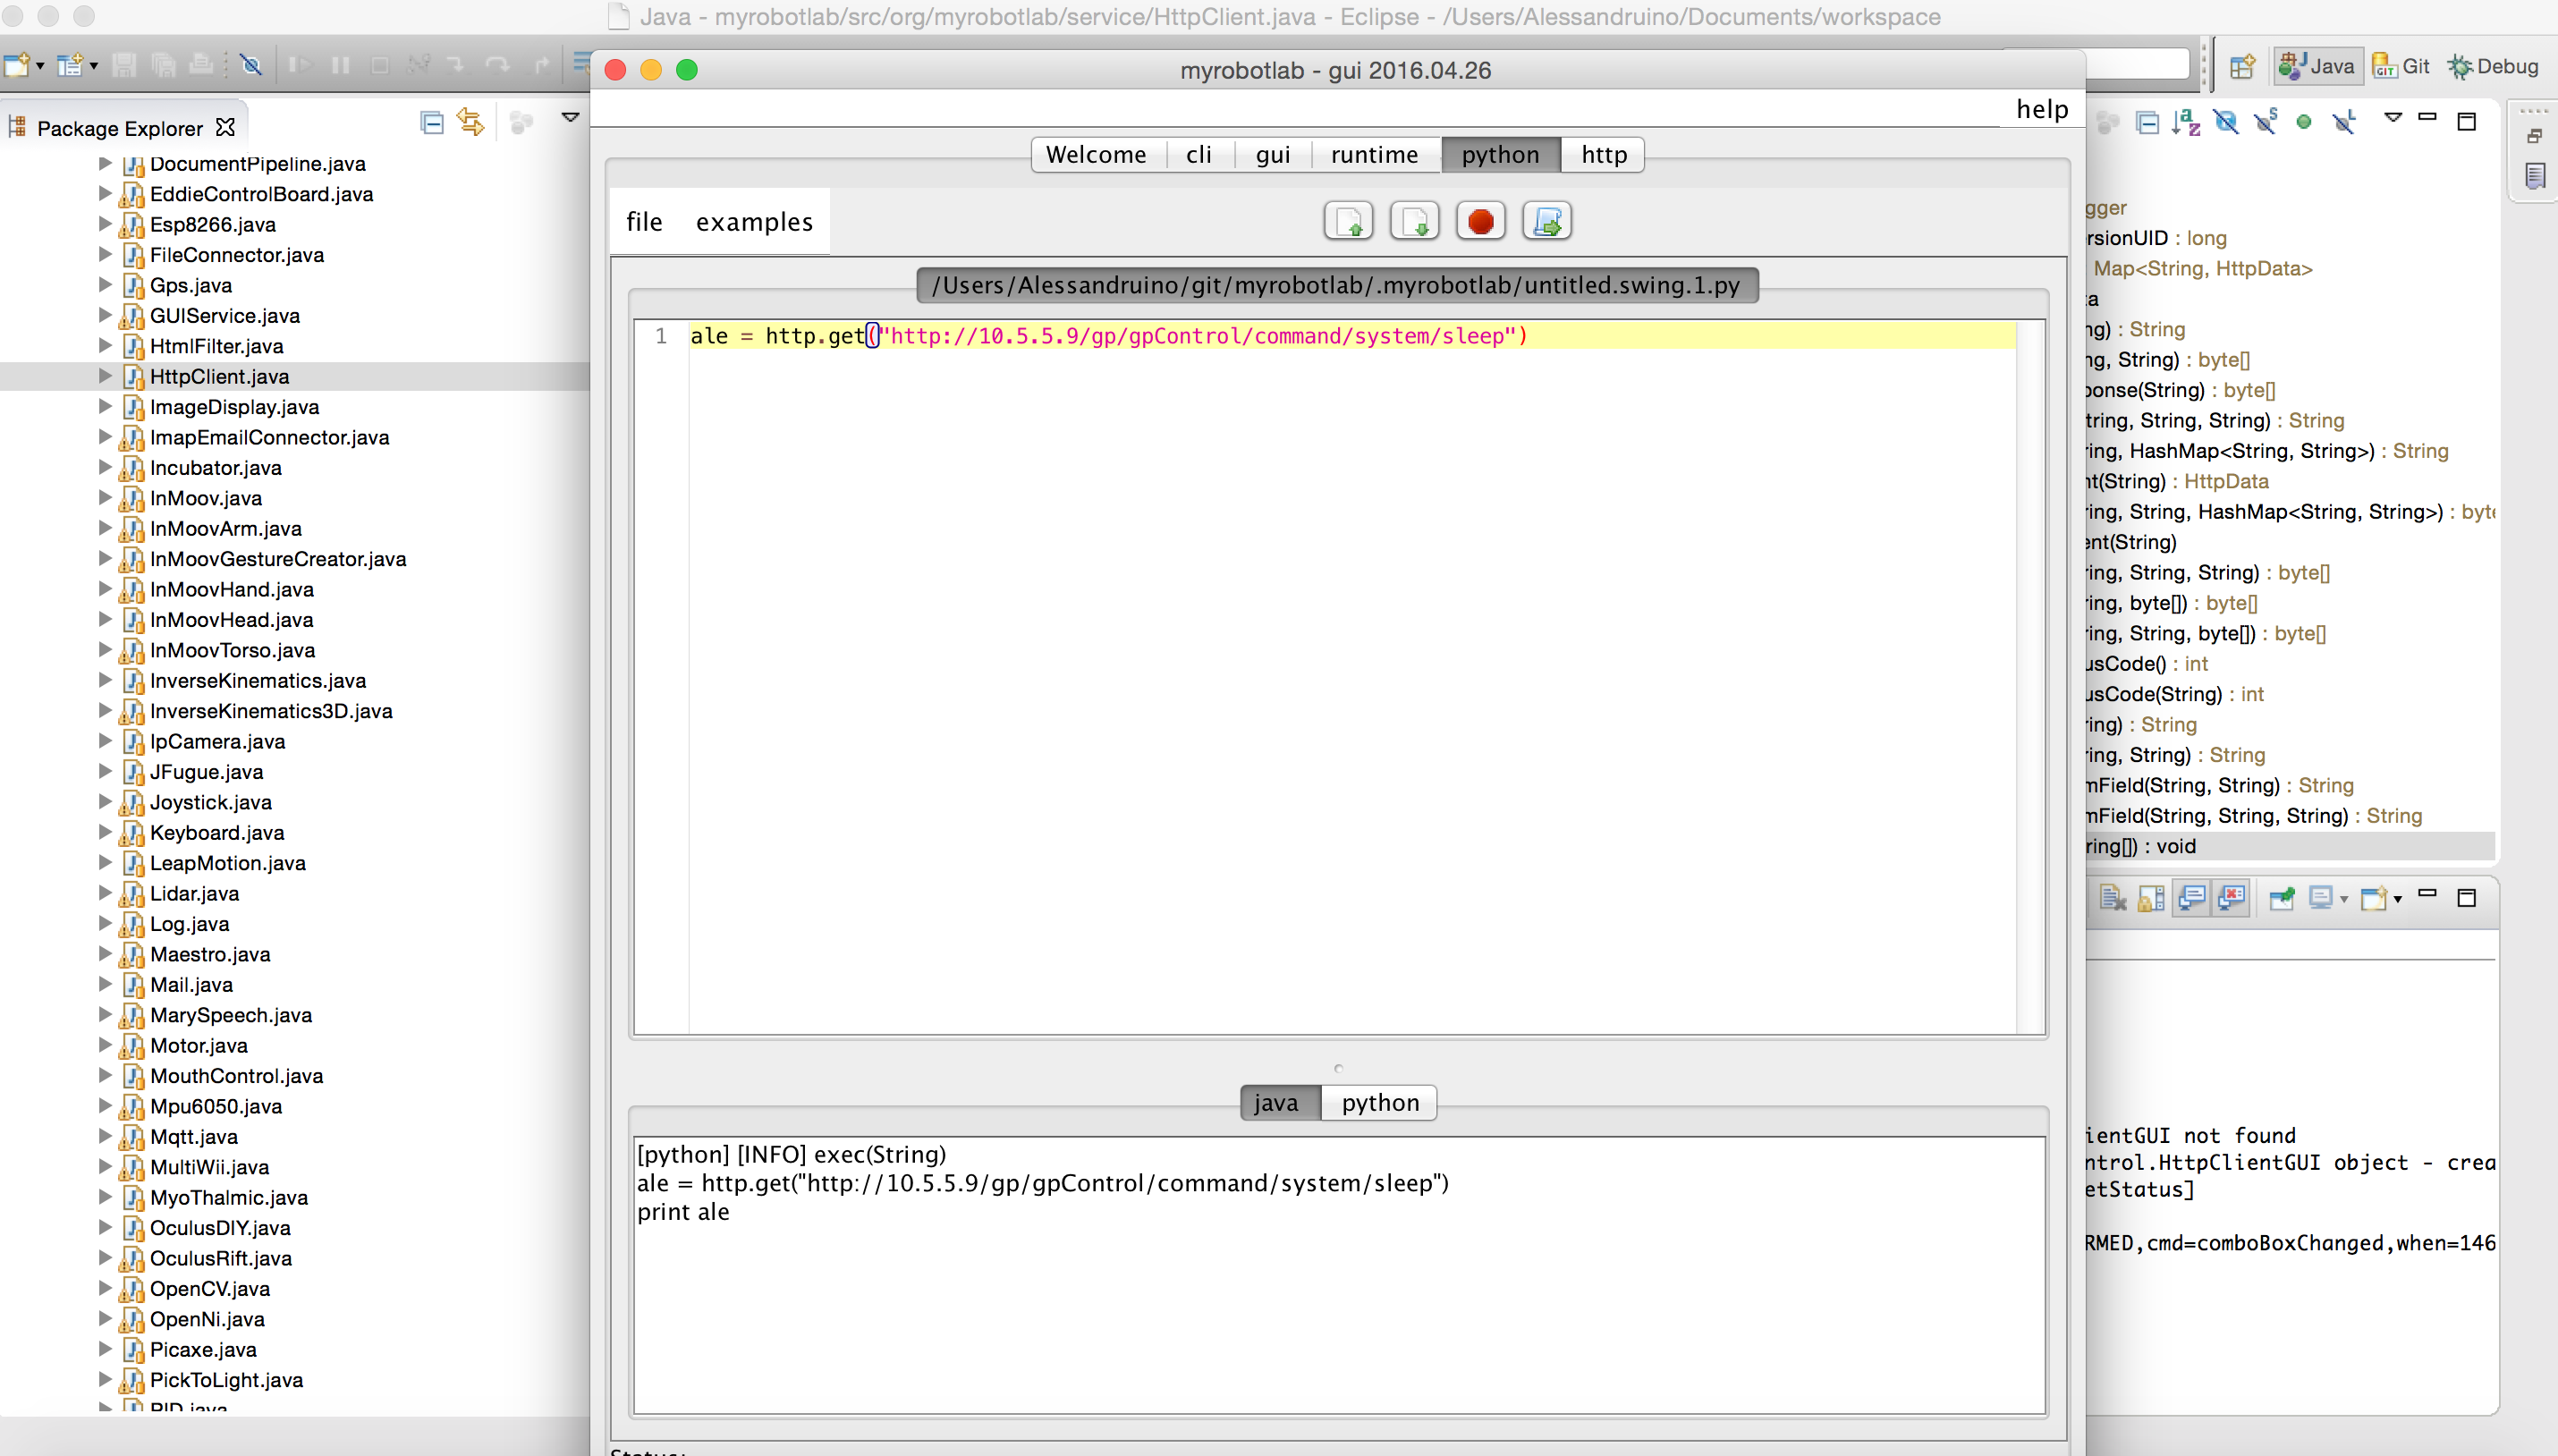Select the python console tab
The image size is (2558, 1456).
tap(1380, 1103)
